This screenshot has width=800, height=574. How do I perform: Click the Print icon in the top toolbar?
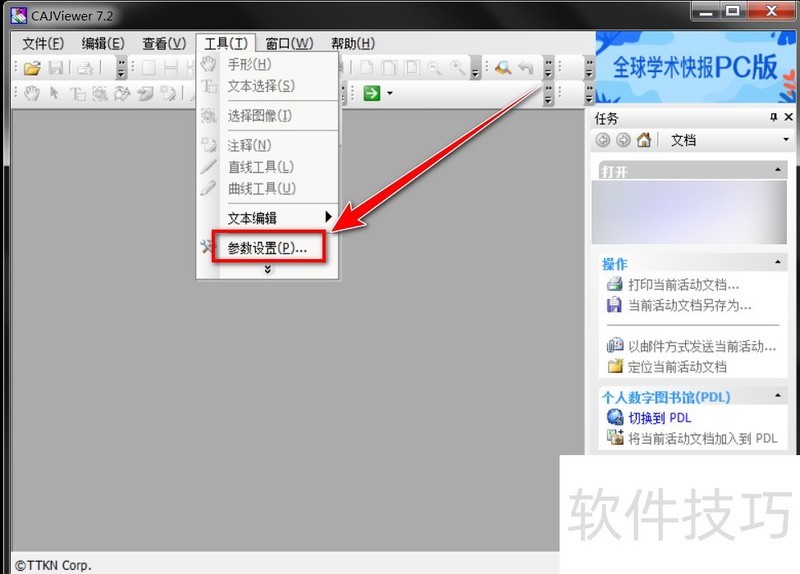tap(85, 68)
